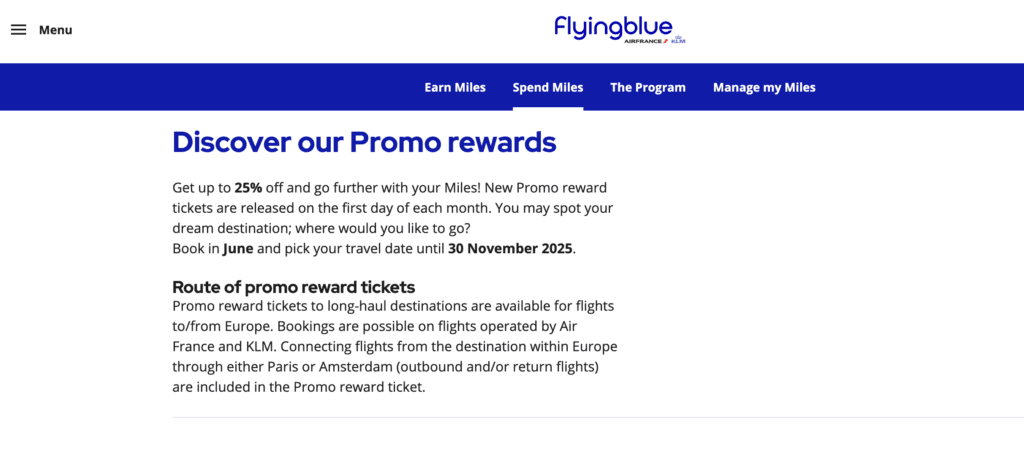Click the Route of promo reward tickets subheading
This screenshot has width=1024, height=450.
point(294,287)
